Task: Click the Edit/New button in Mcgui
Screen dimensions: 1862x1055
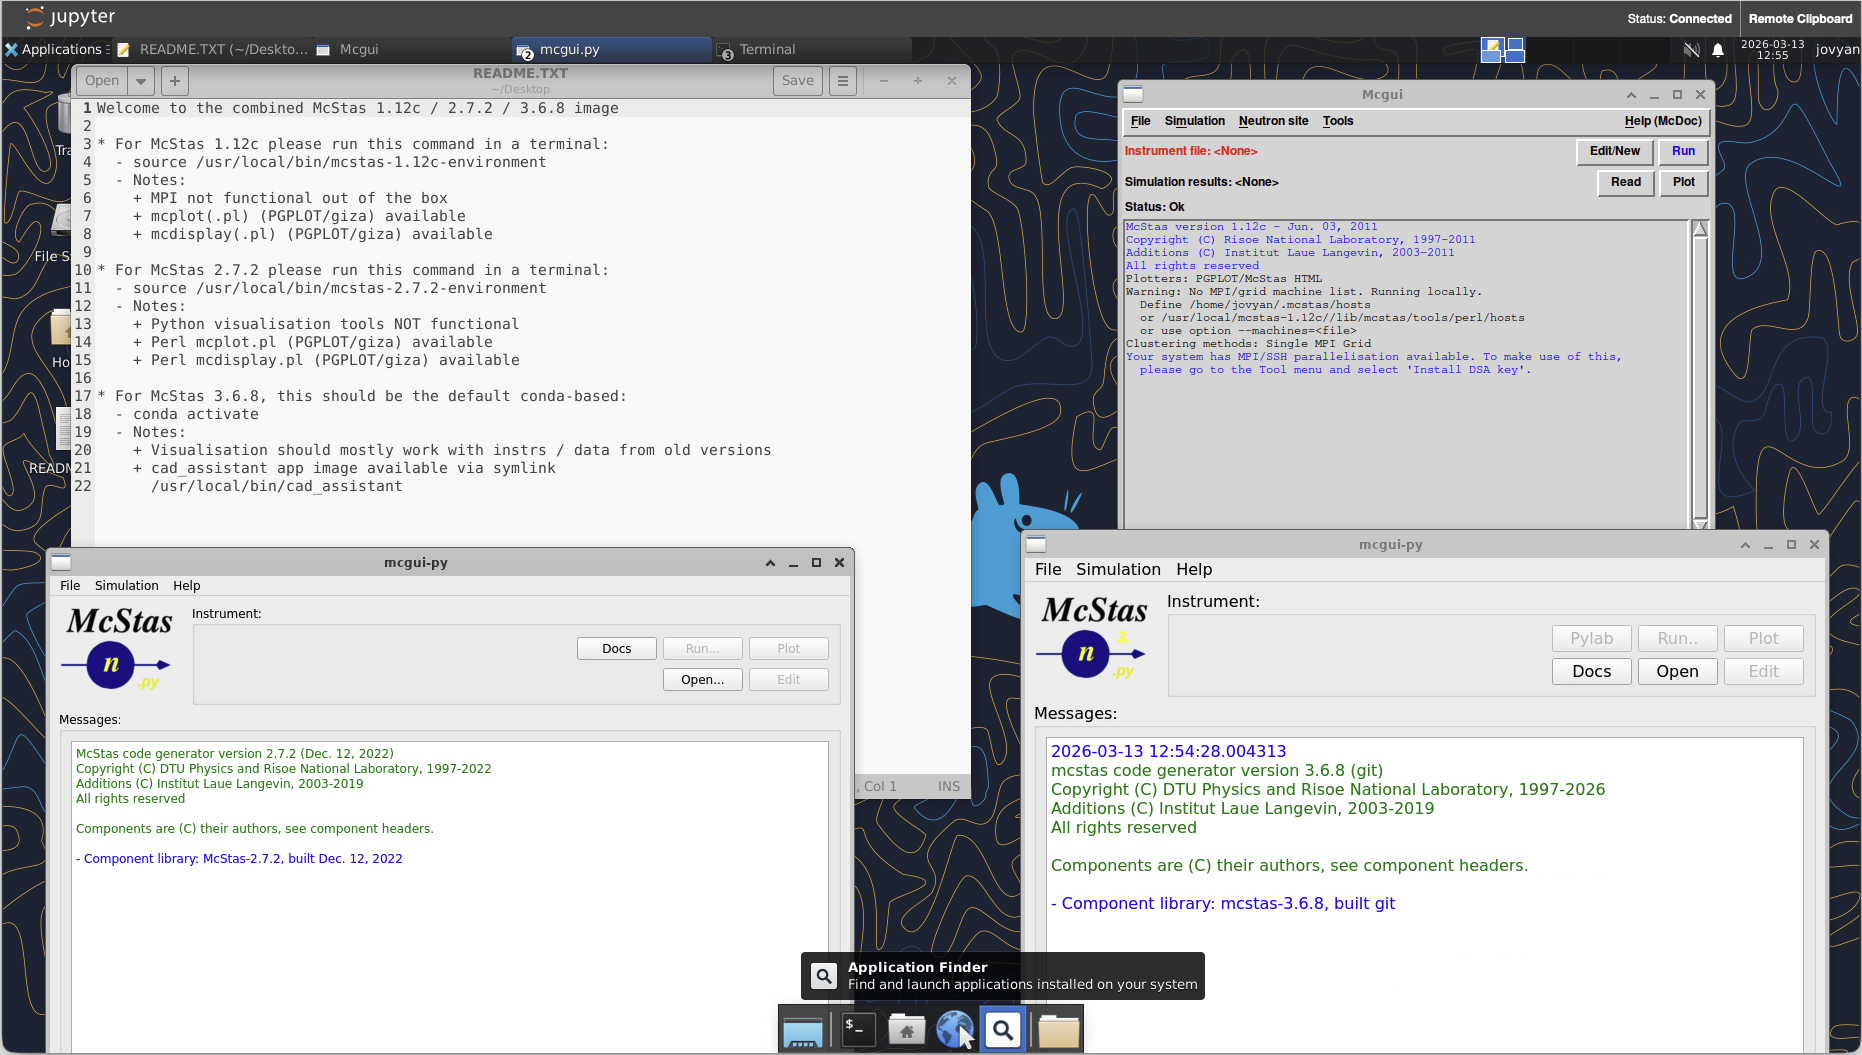Action: 1614,151
